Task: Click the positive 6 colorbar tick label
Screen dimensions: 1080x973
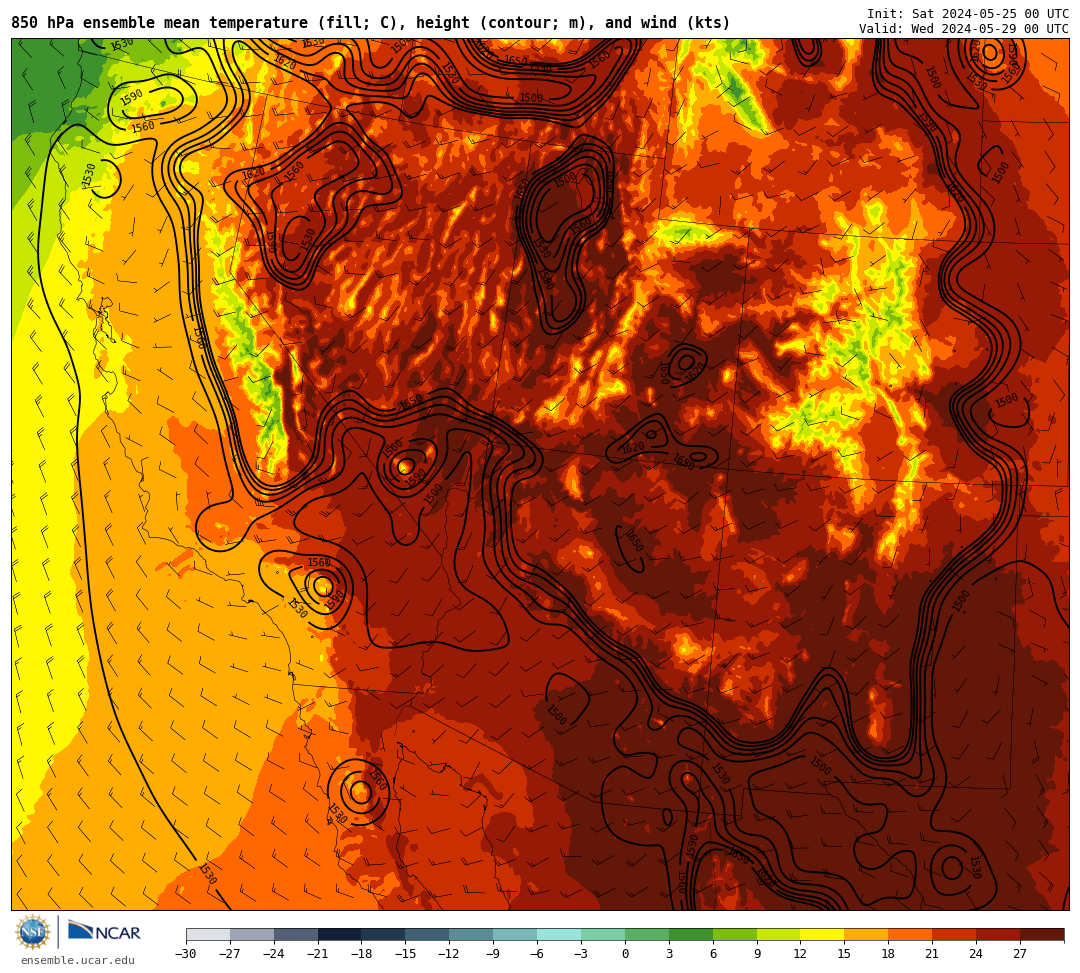Action: (x=713, y=954)
